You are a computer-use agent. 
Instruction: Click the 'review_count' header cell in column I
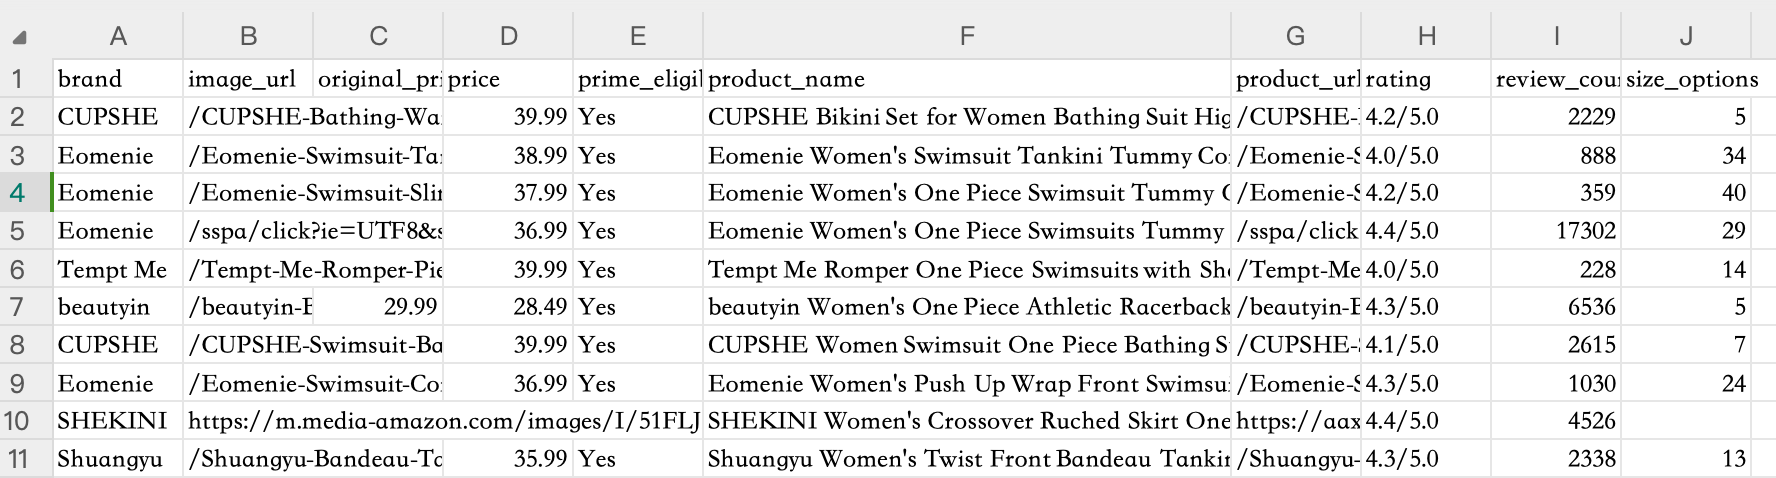(x=1556, y=79)
